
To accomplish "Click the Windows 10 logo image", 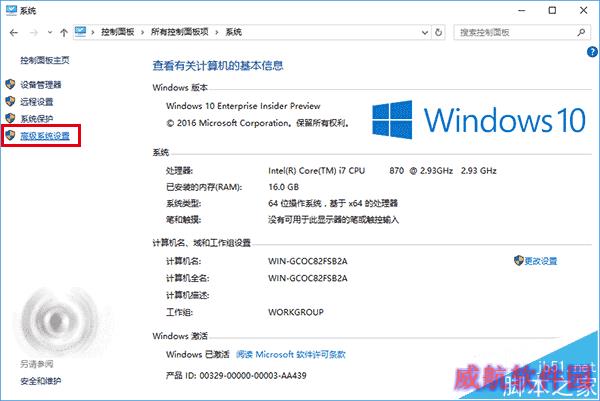I will point(479,120).
